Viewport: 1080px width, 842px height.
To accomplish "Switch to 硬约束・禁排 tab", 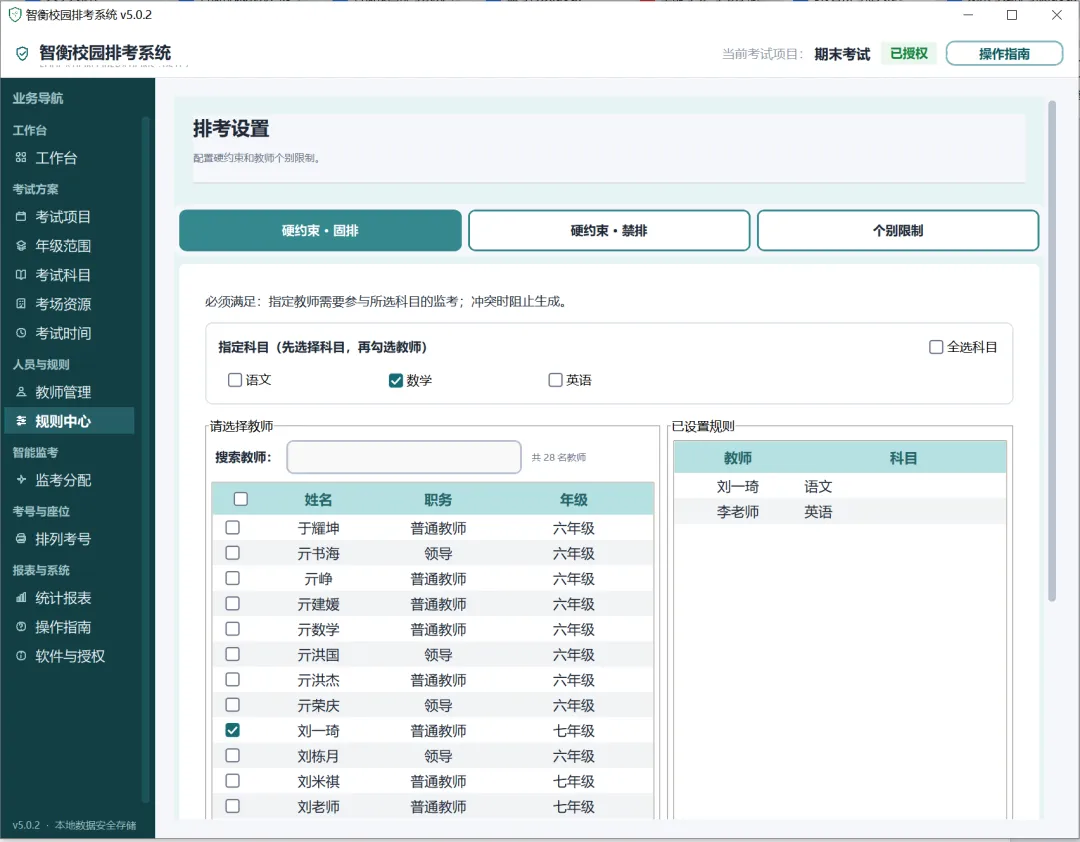I will tap(609, 230).
